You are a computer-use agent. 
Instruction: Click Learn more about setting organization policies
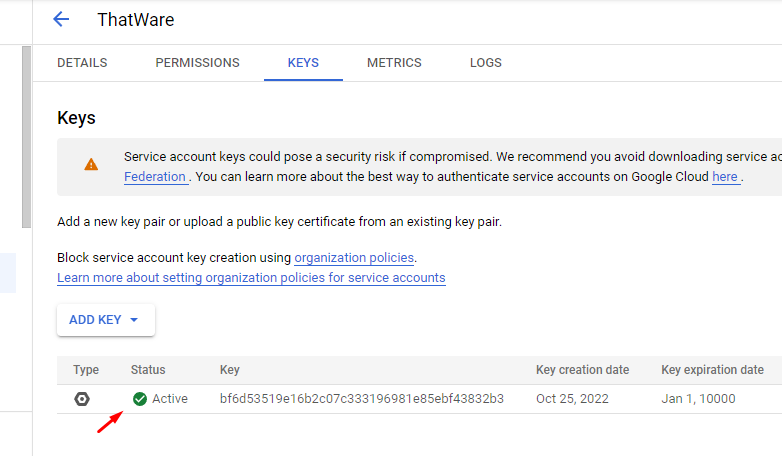click(x=251, y=277)
